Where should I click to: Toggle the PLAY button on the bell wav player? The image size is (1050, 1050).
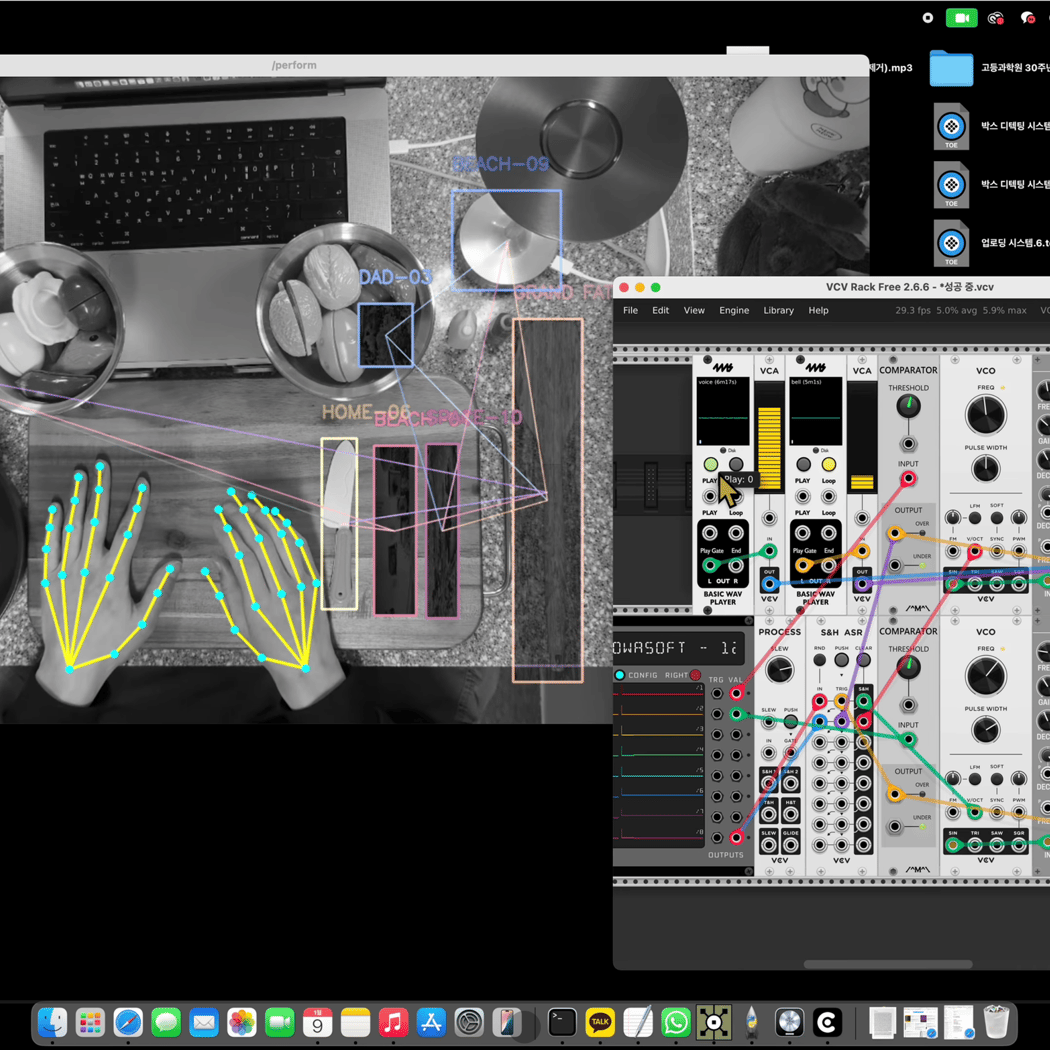pyautogui.click(x=803, y=464)
